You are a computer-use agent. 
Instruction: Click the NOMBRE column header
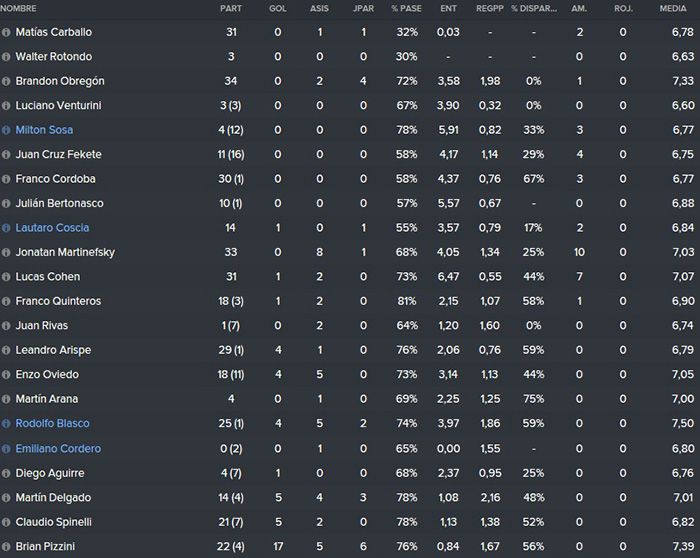point(18,8)
